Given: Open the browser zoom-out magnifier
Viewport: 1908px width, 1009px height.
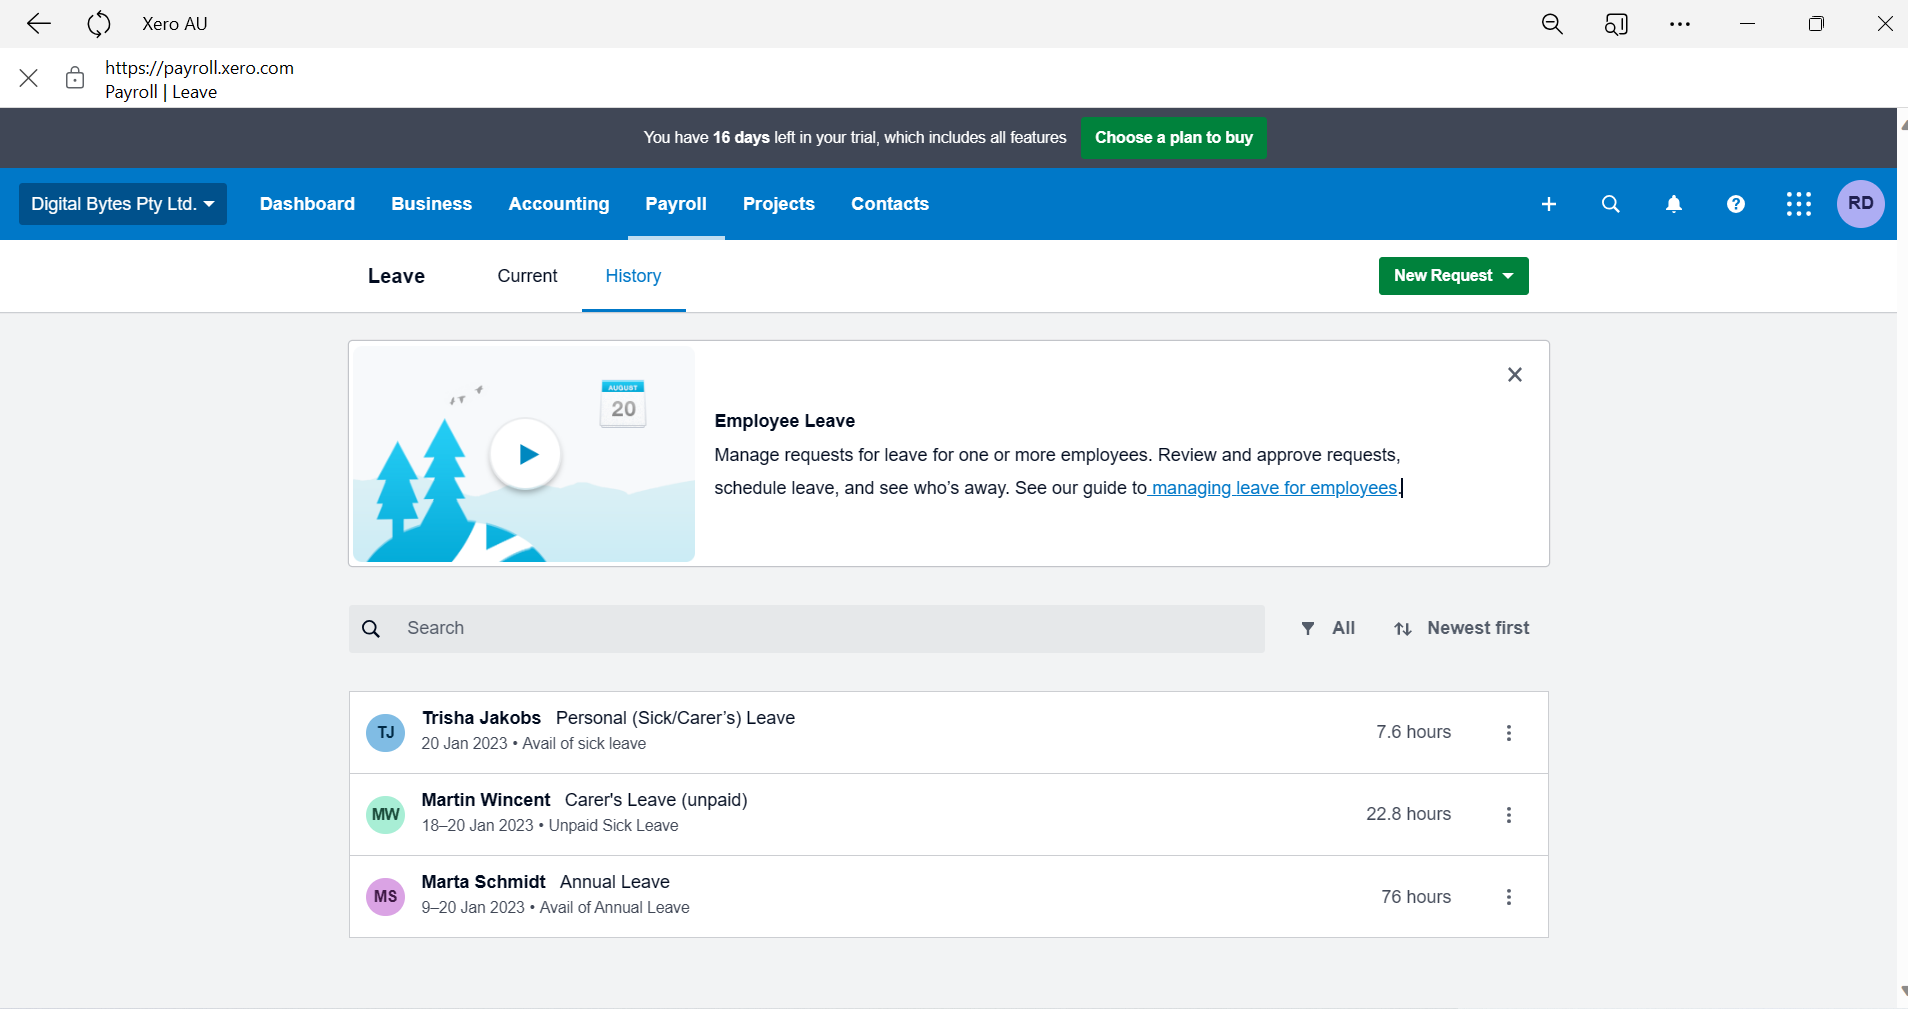Looking at the screenshot, I should click(x=1552, y=23).
